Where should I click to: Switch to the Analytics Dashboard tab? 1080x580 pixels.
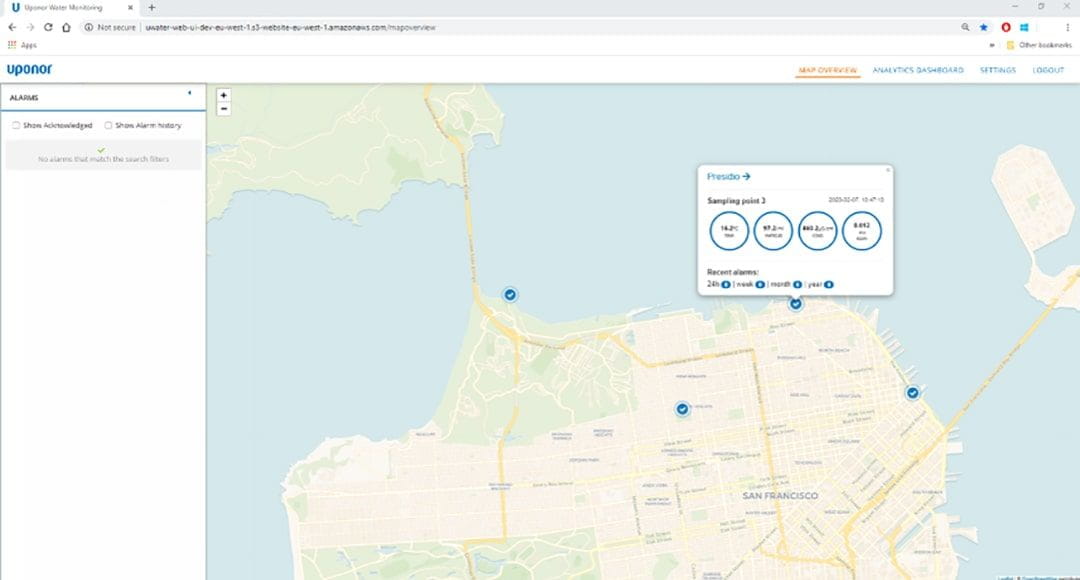917,70
